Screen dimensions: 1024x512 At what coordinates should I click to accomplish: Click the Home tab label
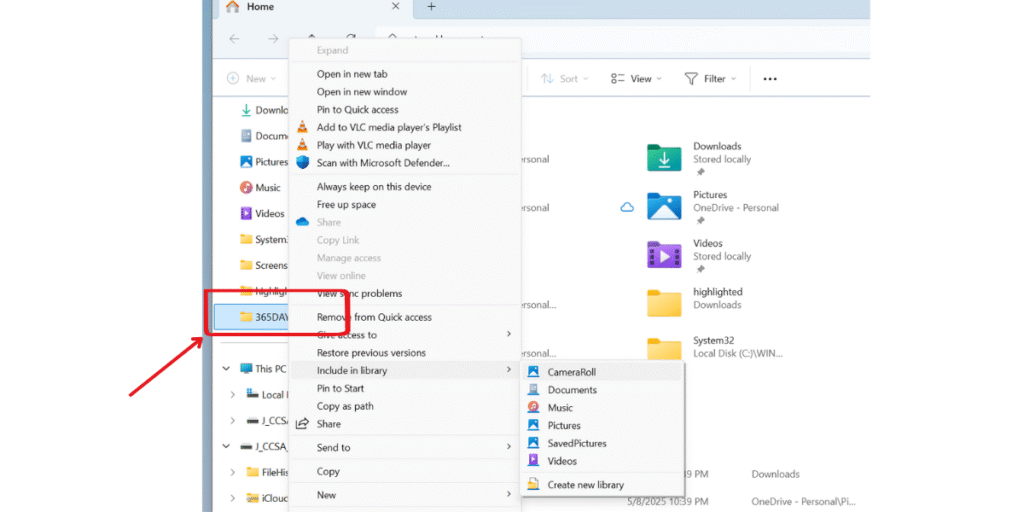(x=261, y=7)
